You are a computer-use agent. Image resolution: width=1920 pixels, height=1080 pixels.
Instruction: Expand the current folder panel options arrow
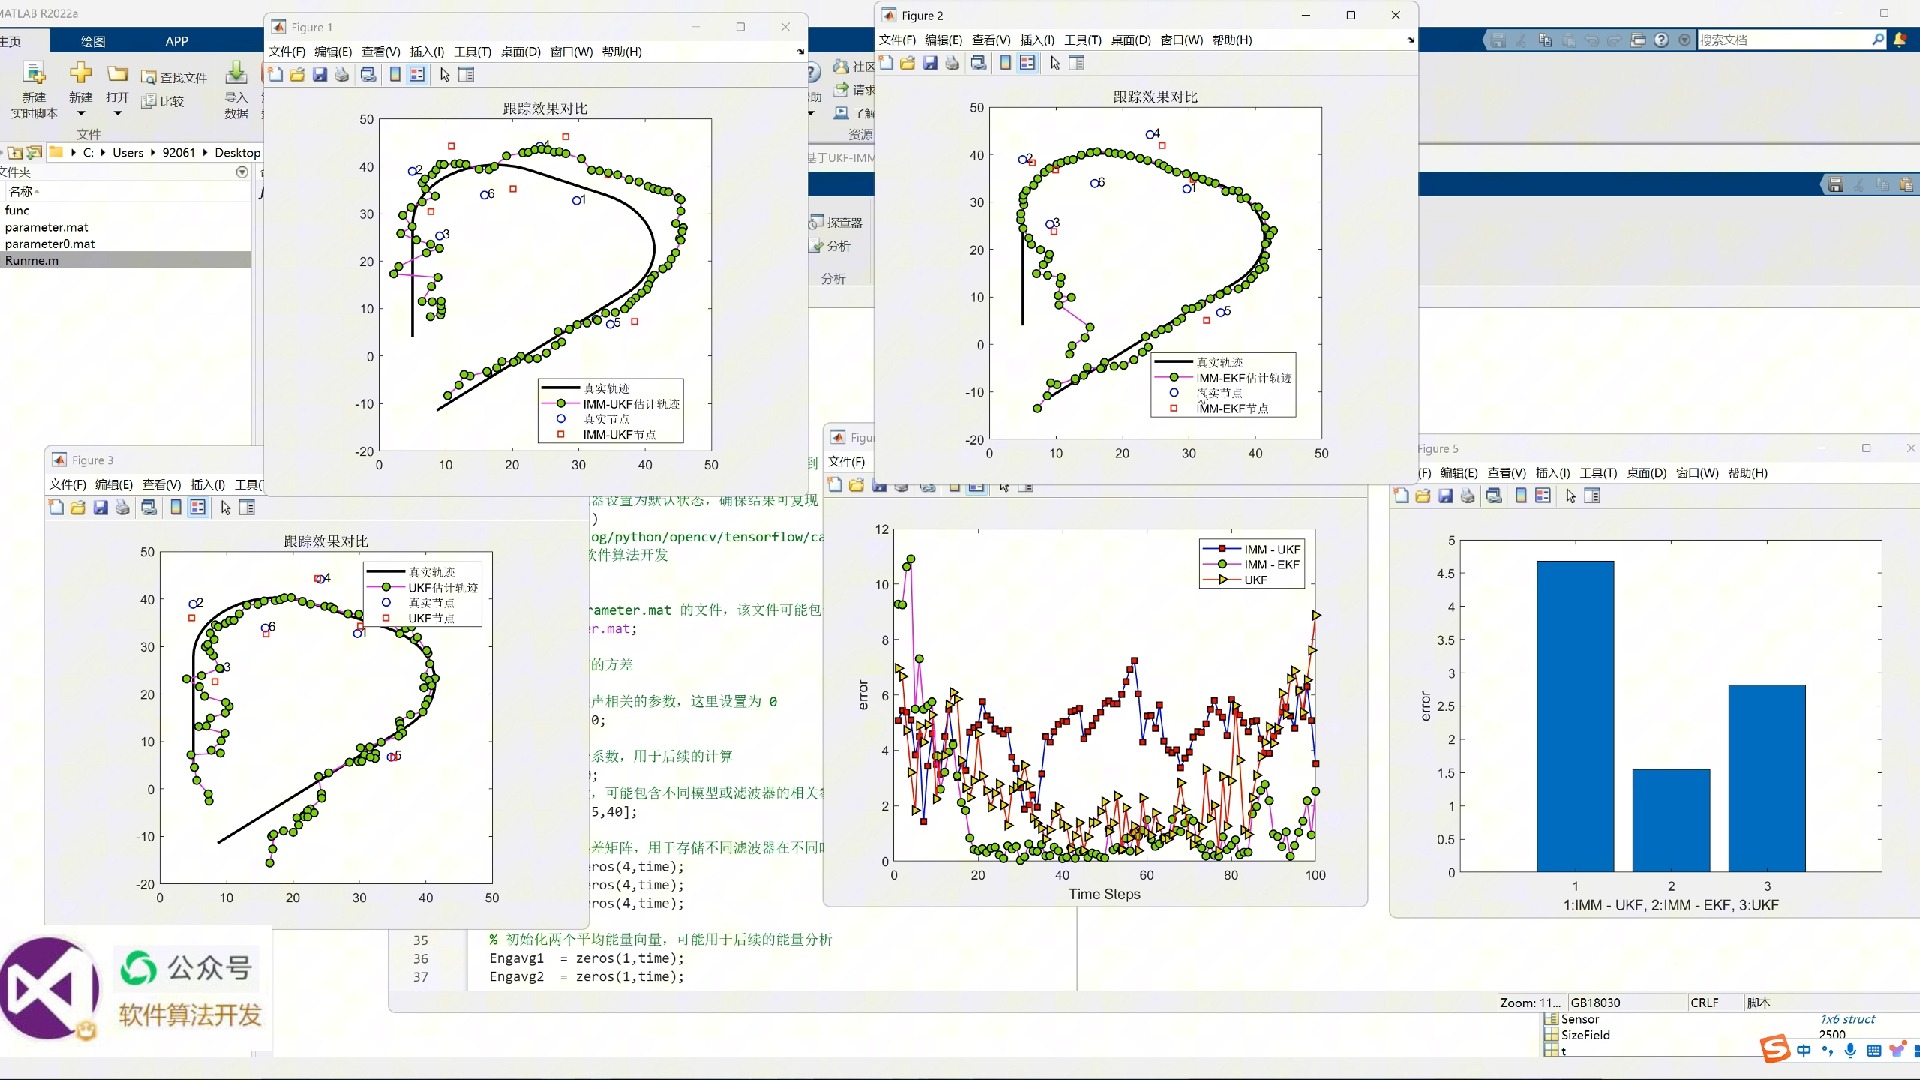241,172
